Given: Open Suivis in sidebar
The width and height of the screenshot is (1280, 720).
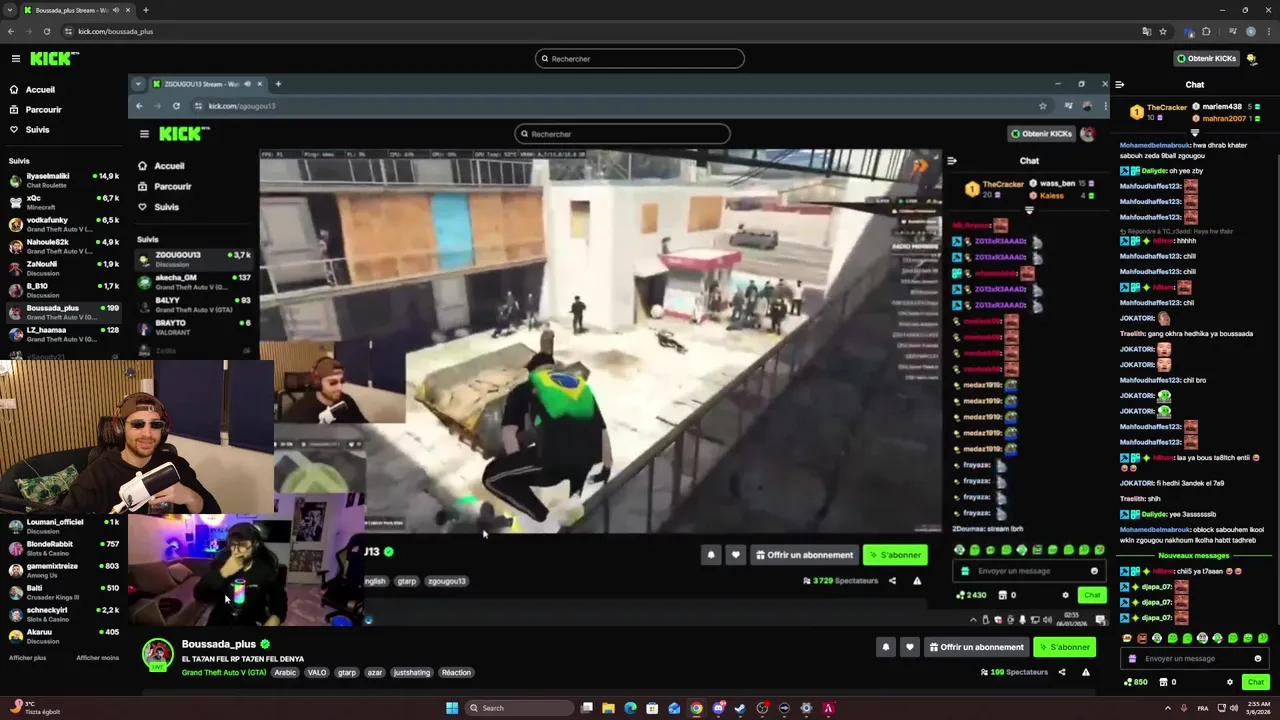Looking at the screenshot, I should (x=30, y=130).
